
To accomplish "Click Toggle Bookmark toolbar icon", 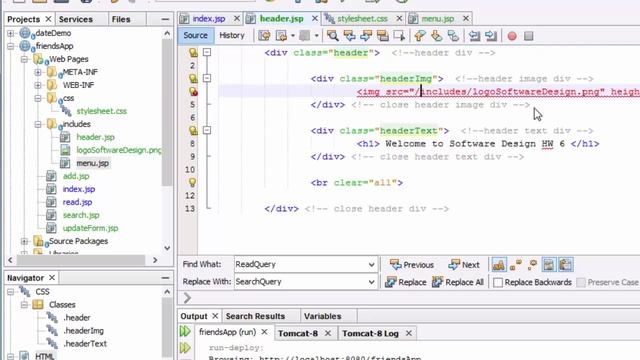I will [453, 36].
